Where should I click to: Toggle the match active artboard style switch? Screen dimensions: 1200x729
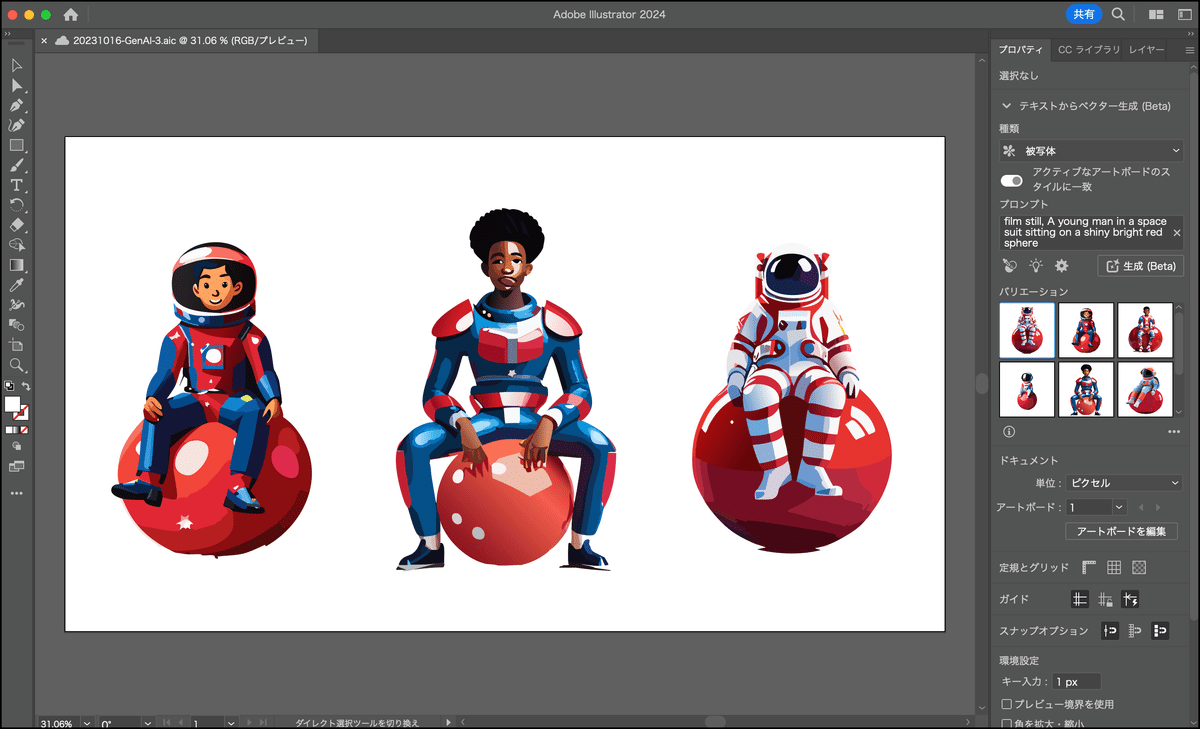coord(1012,180)
